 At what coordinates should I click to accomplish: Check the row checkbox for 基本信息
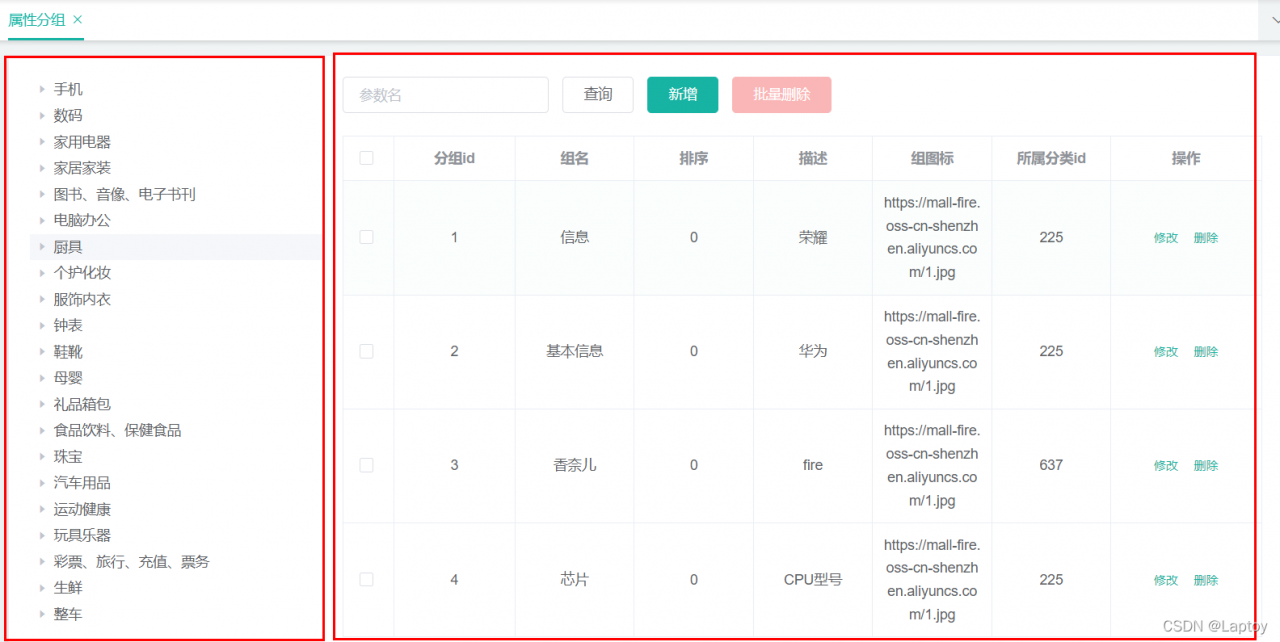(x=367, y=351)
